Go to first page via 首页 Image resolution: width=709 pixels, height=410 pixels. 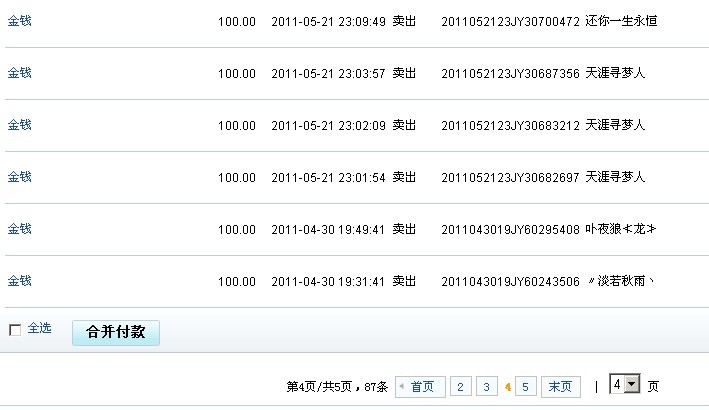coord(421,387)
